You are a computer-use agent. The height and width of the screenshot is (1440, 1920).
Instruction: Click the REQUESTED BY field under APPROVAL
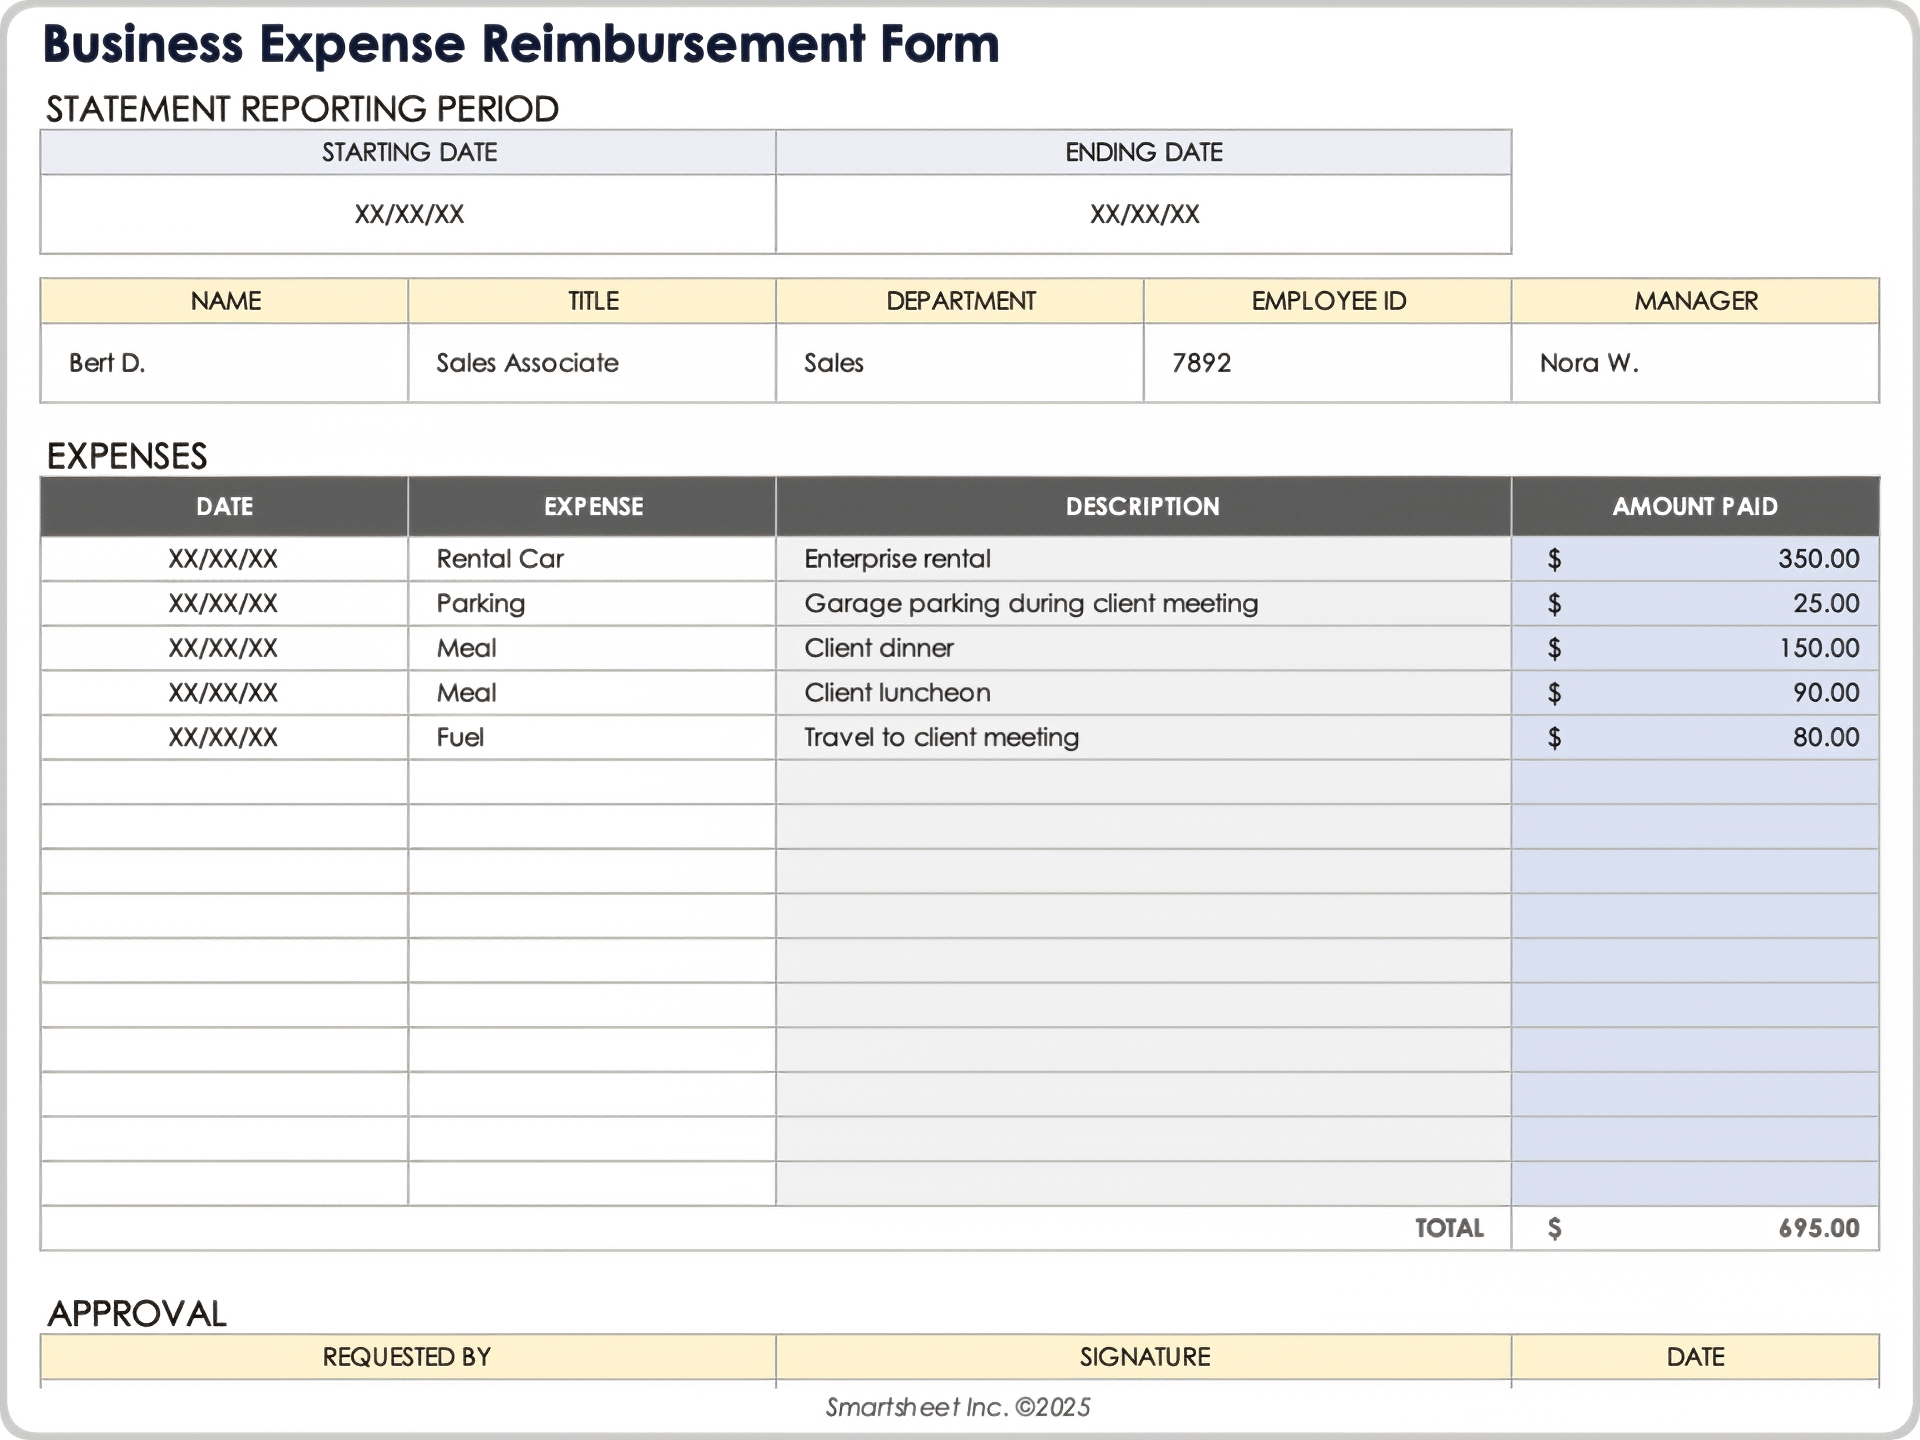[x=406, y=1357]
